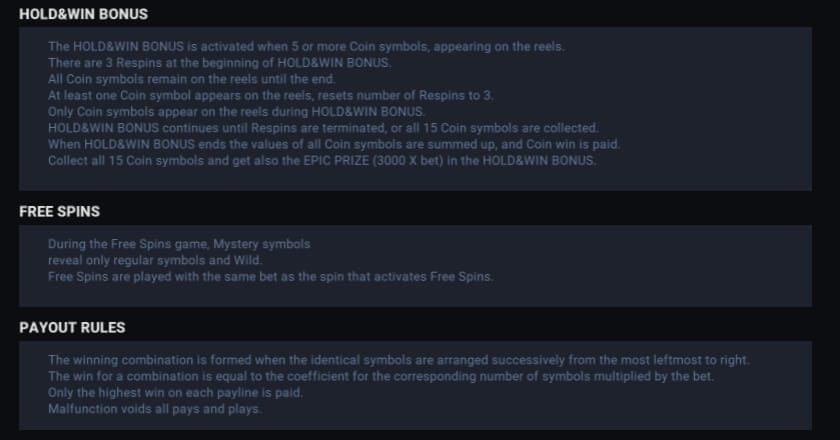The height and width of the screenshot is (440, 840).
Task: Click the FREE SPINS heading
Action: (59, 212)
